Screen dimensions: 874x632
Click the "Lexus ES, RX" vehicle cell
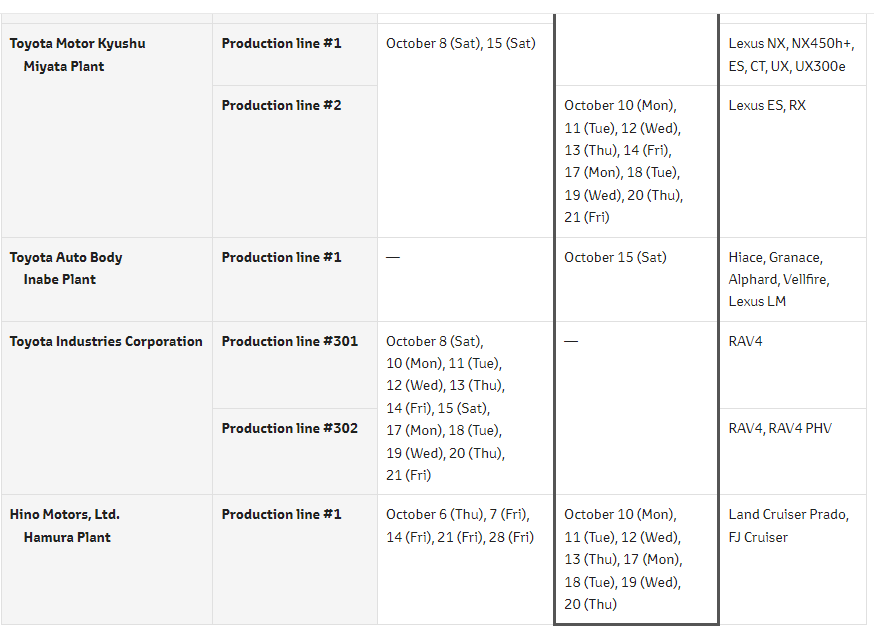coord(767,105)
